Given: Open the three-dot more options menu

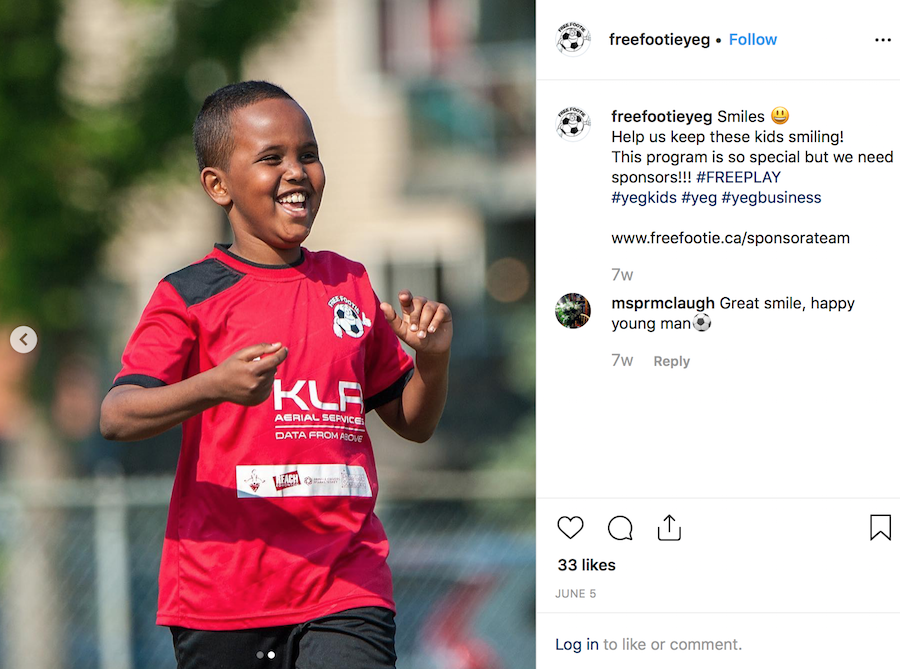Looking at the screenshot, I should click(883, 40).
